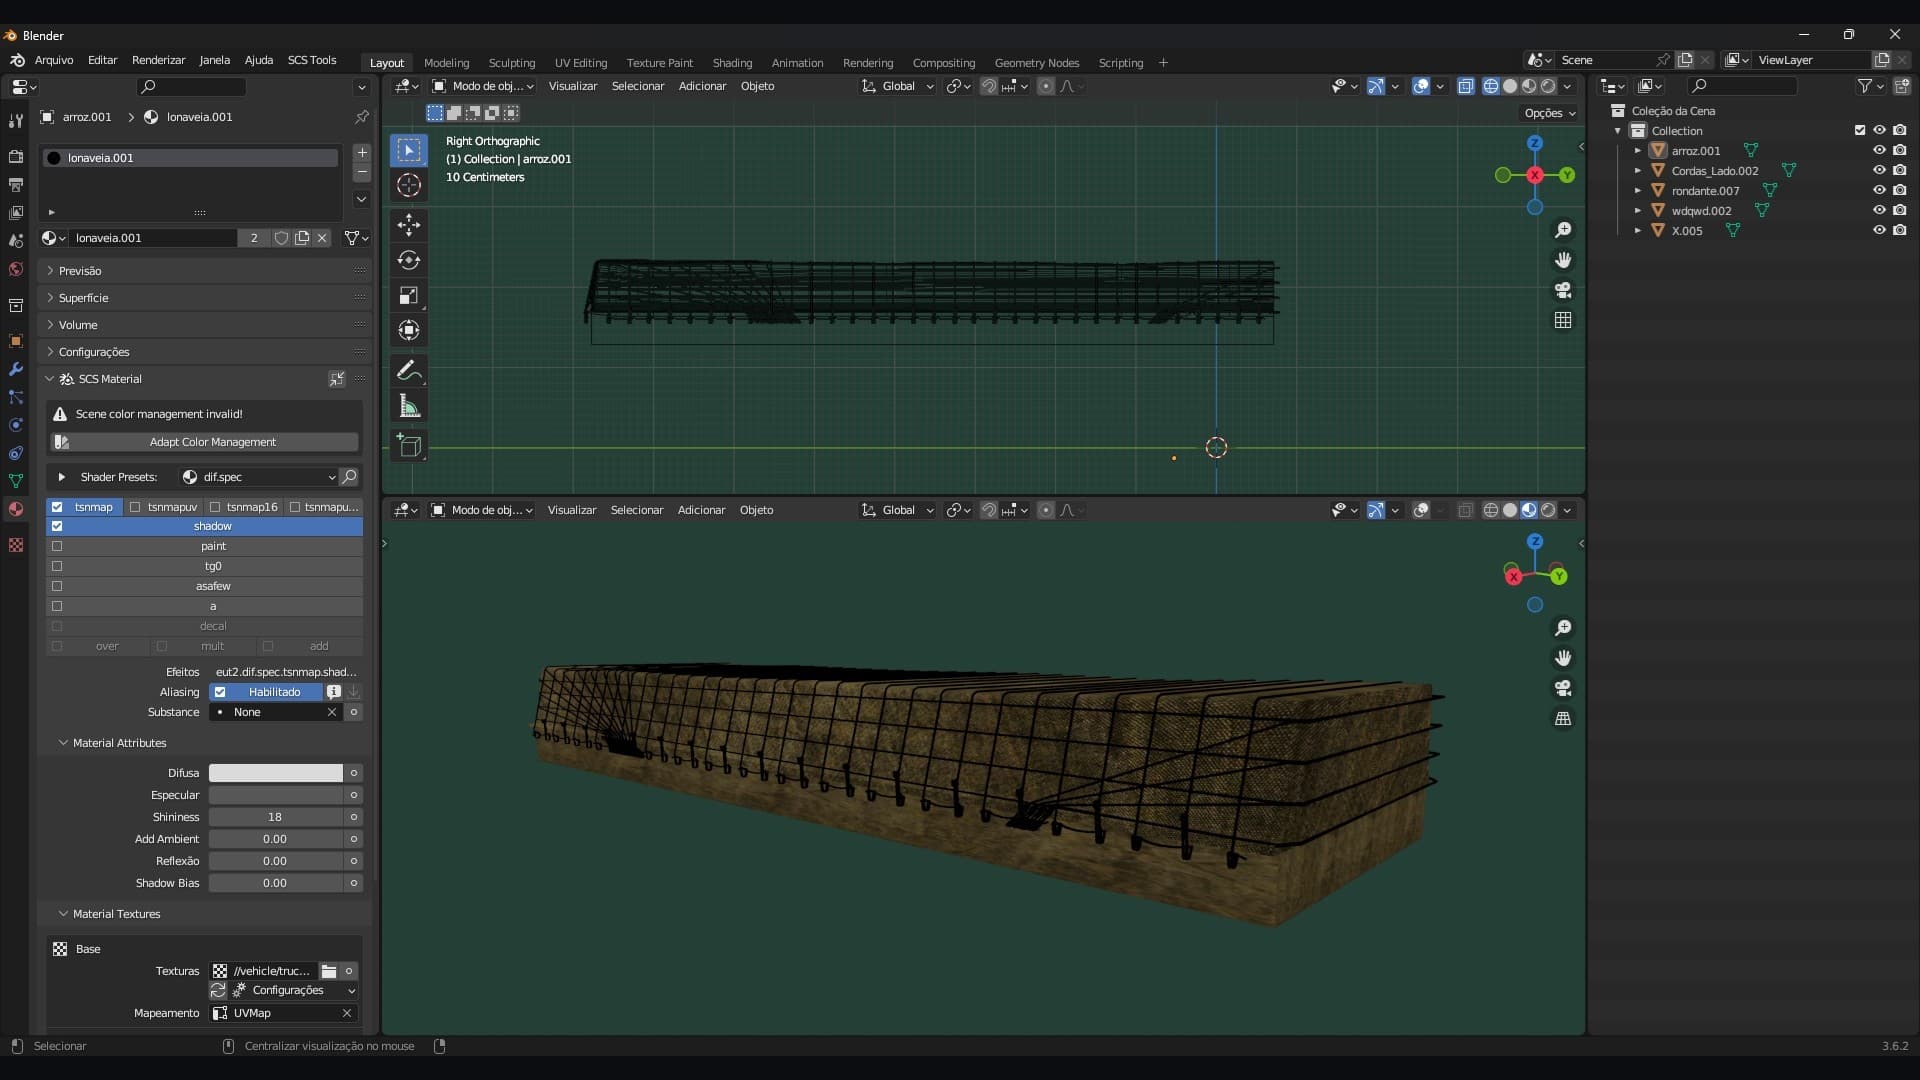Toggle Aliasing Habilitado checkbox
The image size is (1920, 1080).
coord(220,692)
